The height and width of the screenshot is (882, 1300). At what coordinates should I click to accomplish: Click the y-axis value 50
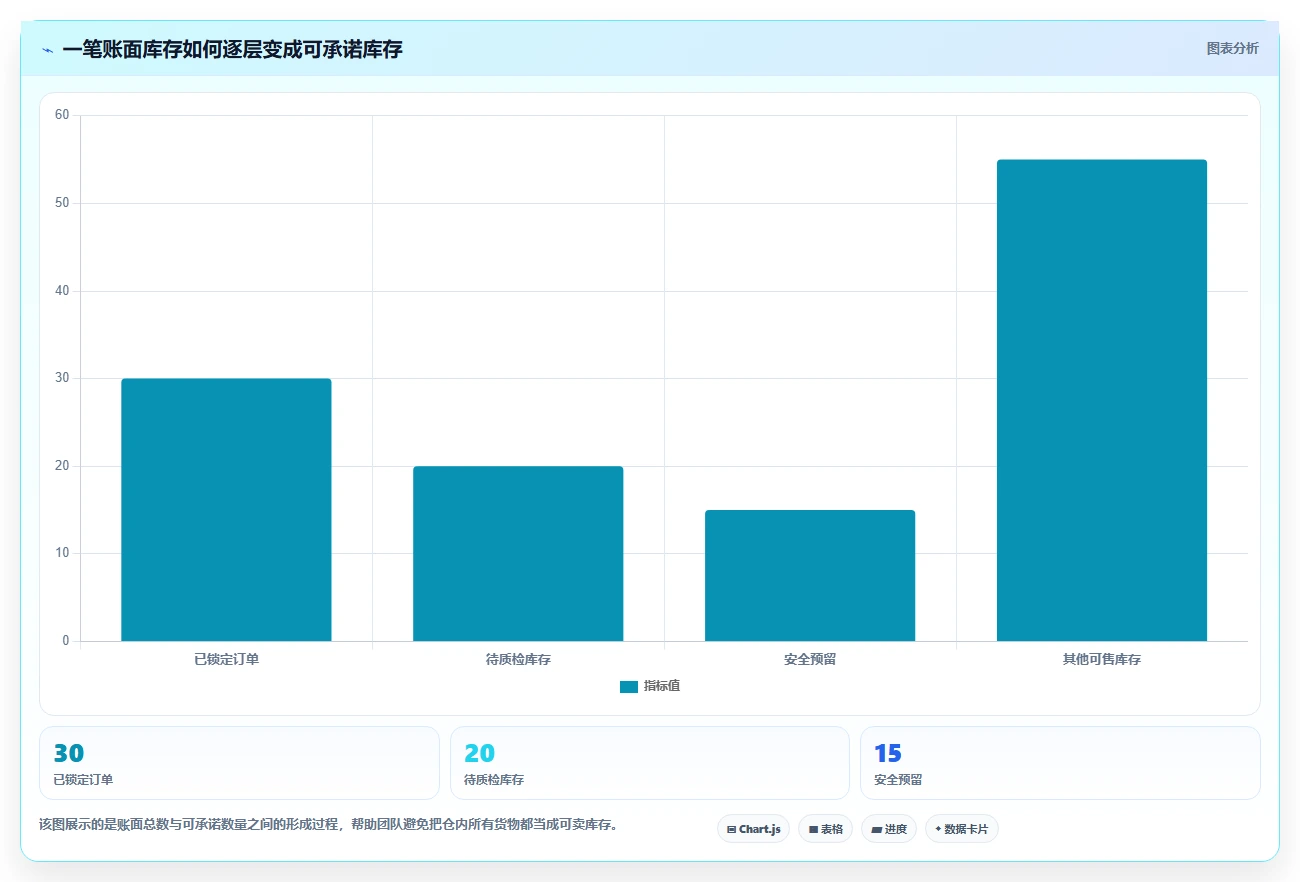(x=62, y=203)
